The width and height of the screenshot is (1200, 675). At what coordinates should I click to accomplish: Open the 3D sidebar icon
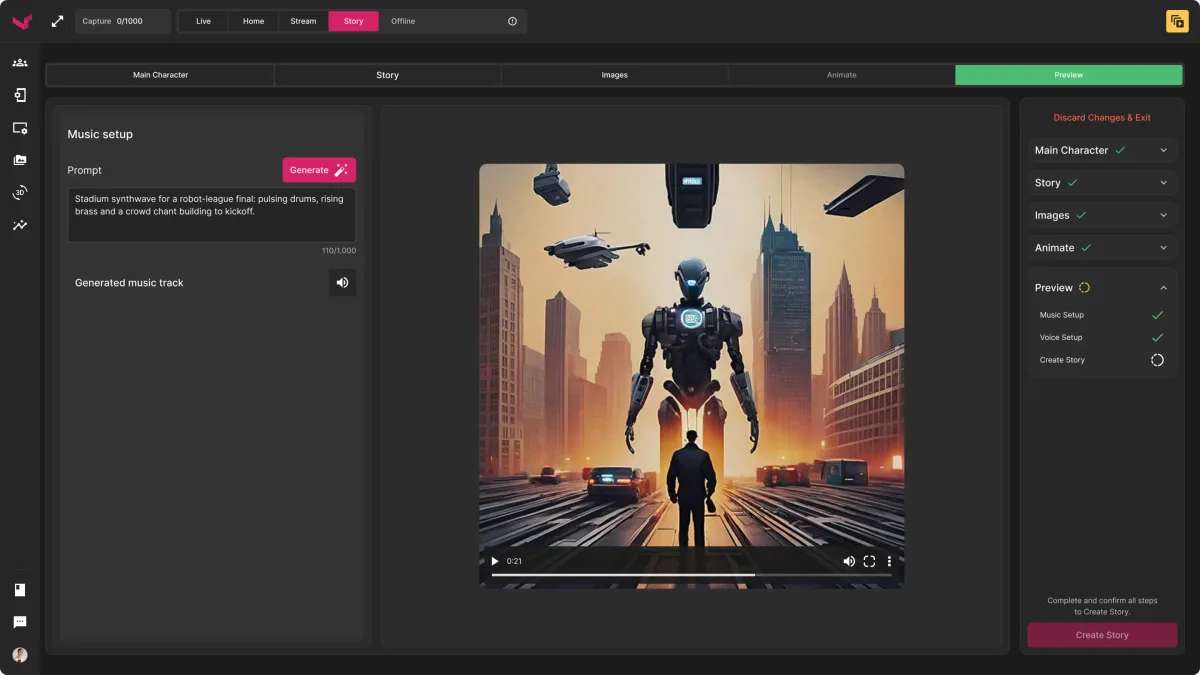(x=20, y=193)
